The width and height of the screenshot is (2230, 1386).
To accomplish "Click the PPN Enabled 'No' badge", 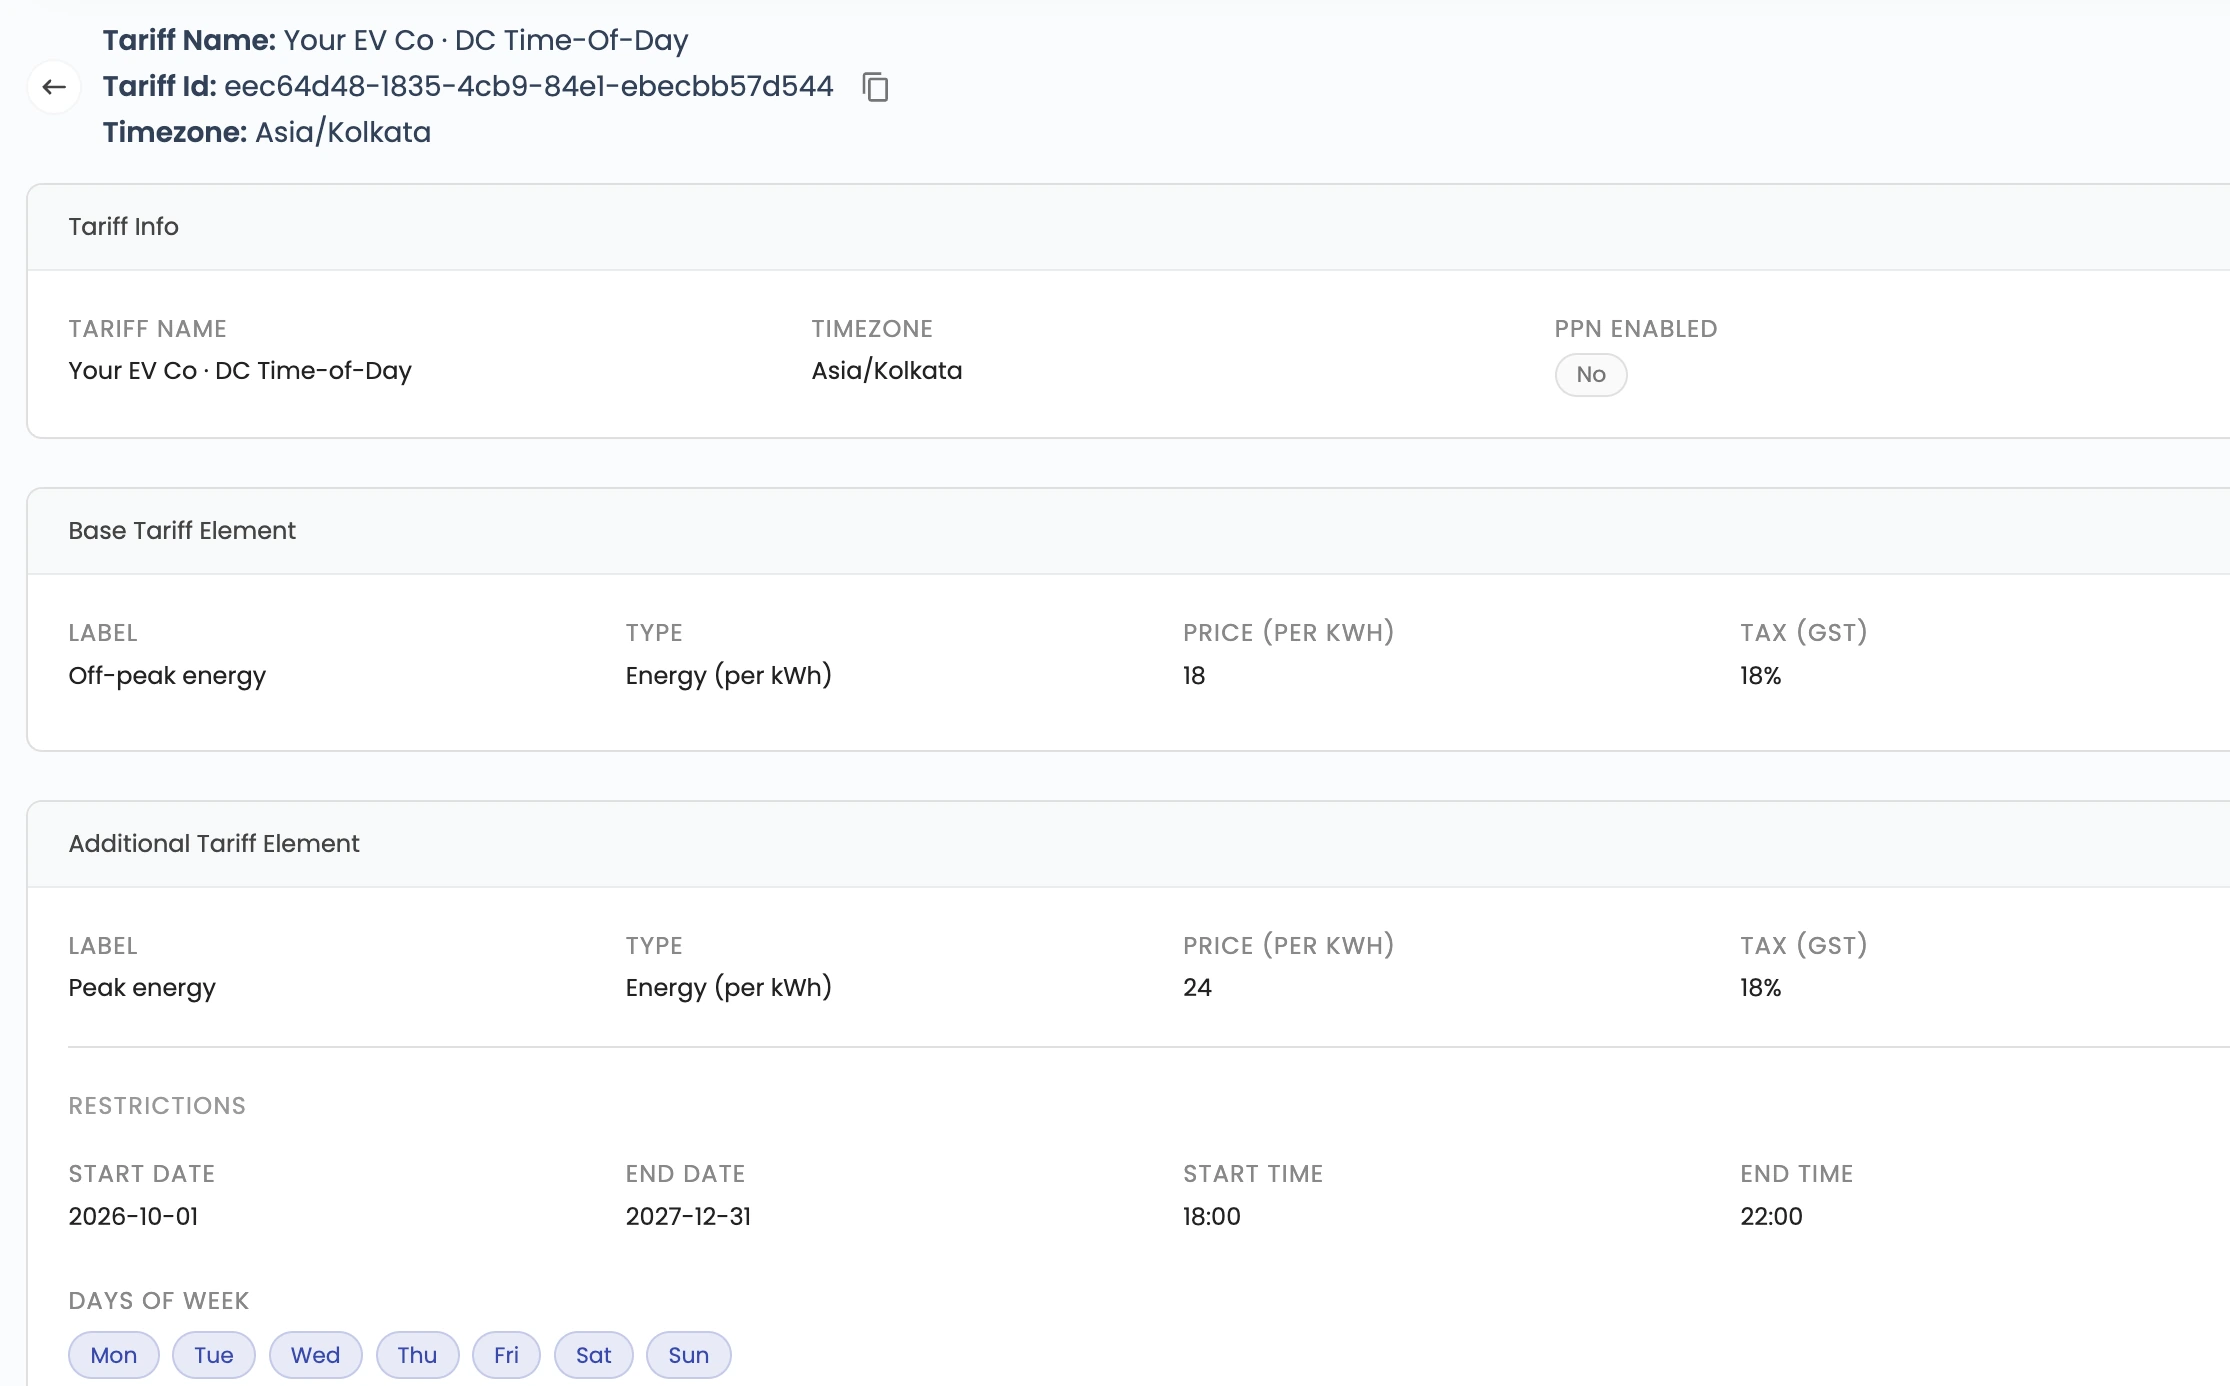I will pos(1591,375).
